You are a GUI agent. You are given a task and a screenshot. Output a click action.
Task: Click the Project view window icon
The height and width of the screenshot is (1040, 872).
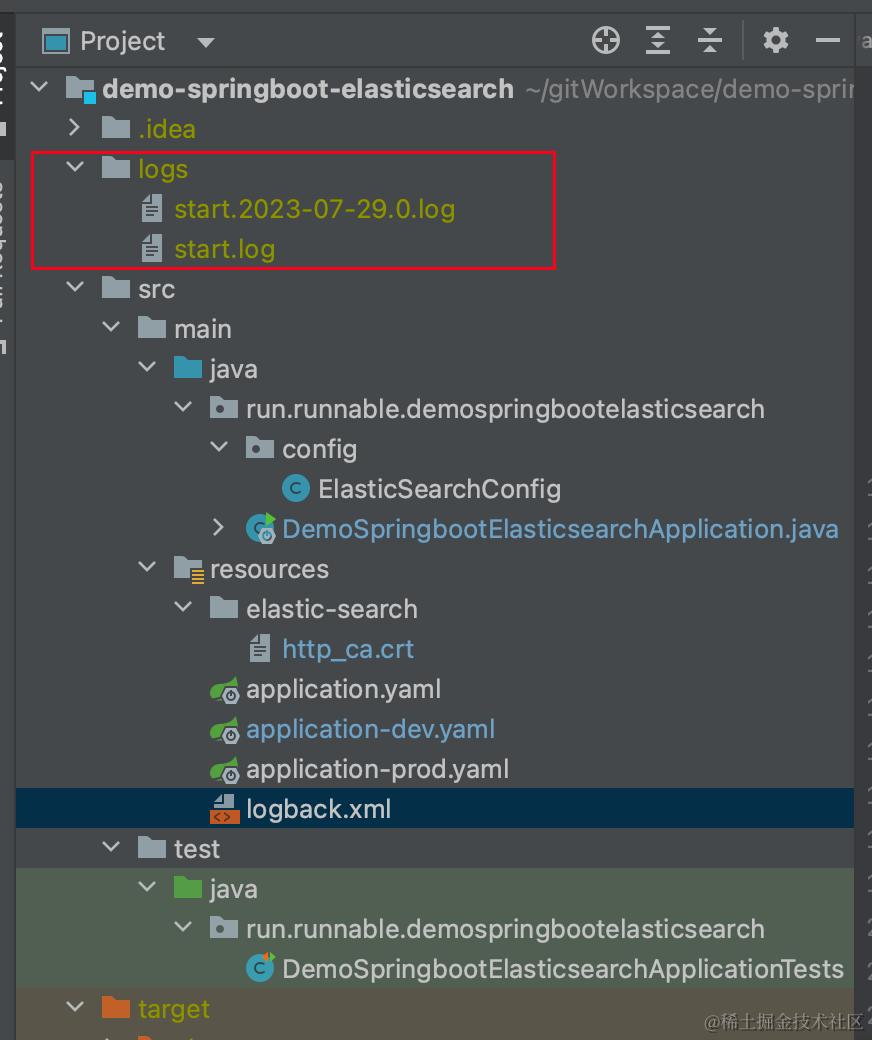[56, 42]
